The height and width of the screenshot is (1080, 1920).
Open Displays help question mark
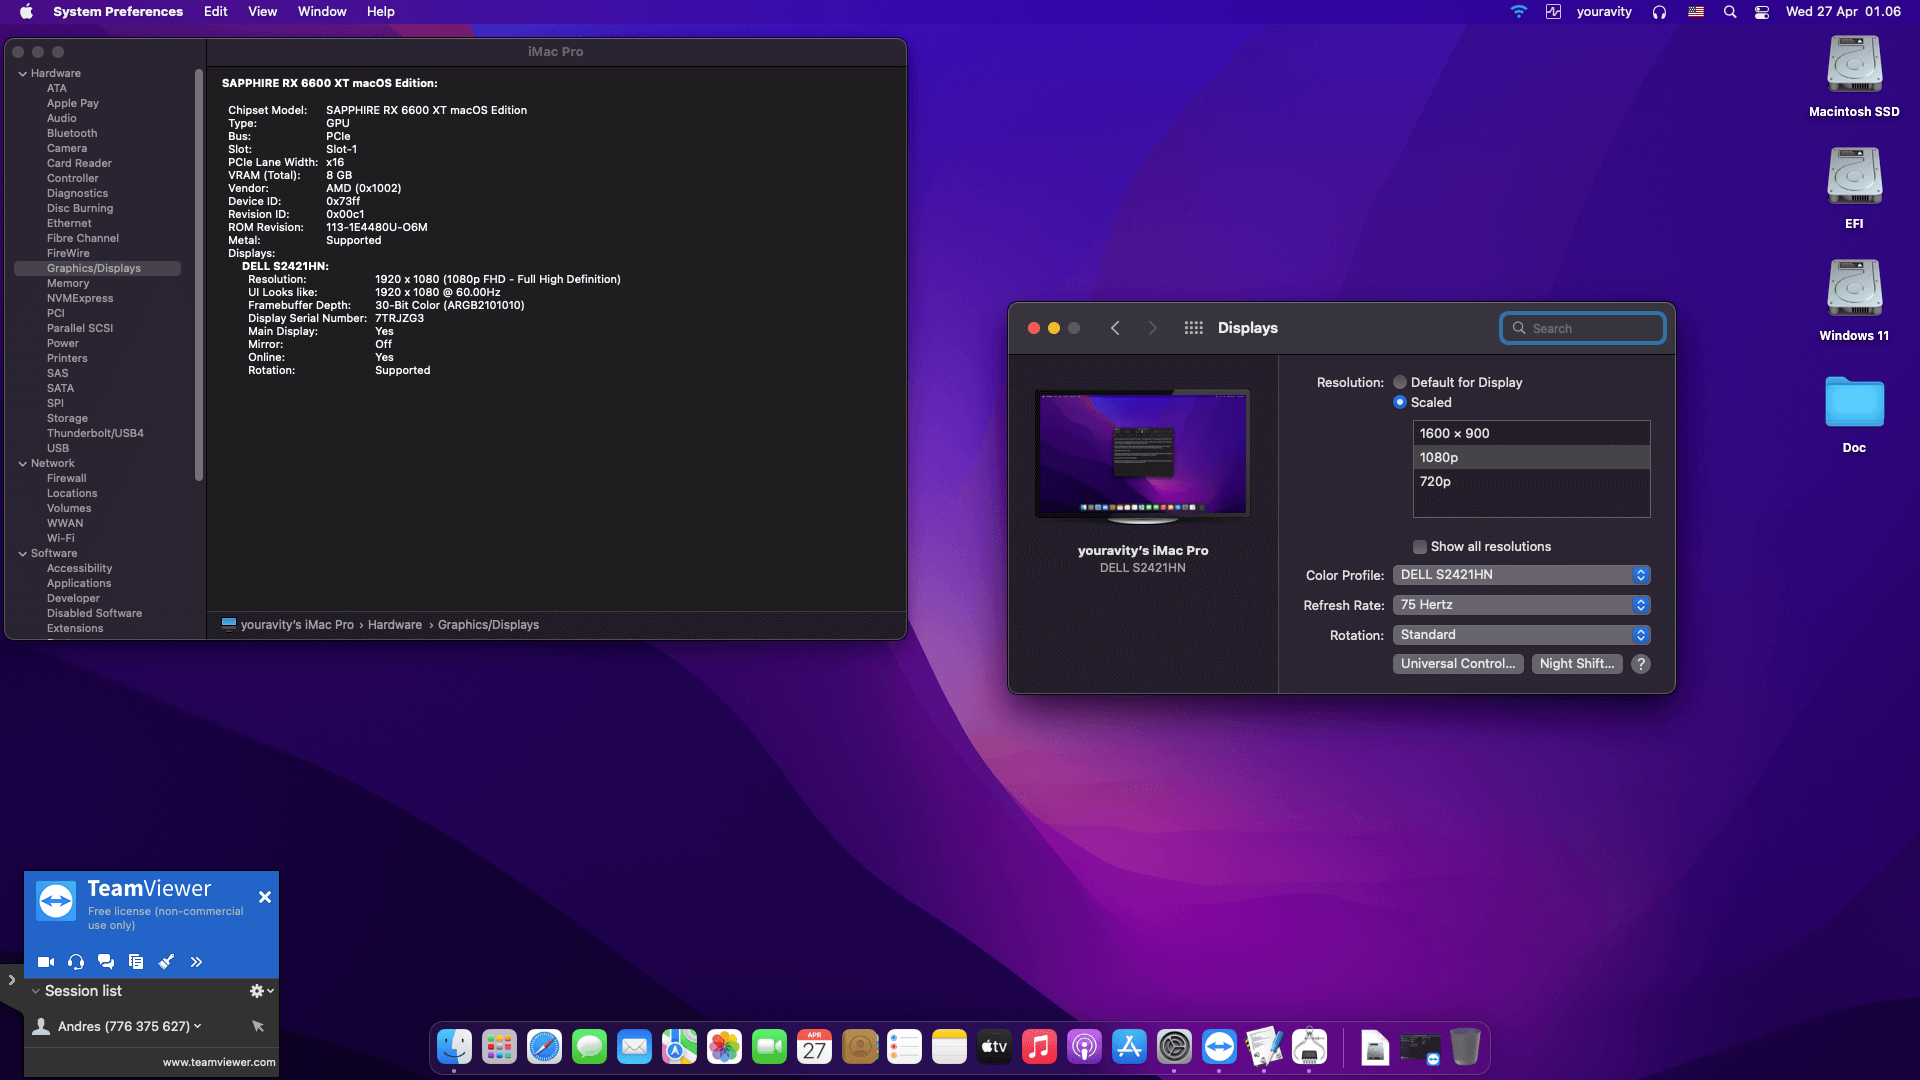1641,664
